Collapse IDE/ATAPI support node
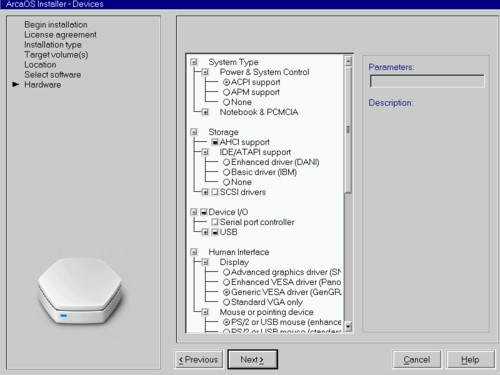The height and width of the screenshot is (375, 500). coord(205,152)
